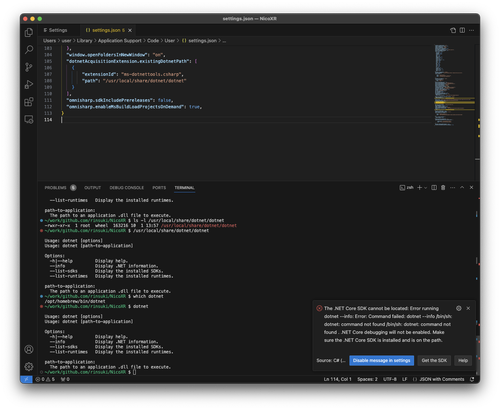Viewport: 500px width, 410px height.
Task: Dismiss the .NET Core SDK error notification
Action: 468,308
